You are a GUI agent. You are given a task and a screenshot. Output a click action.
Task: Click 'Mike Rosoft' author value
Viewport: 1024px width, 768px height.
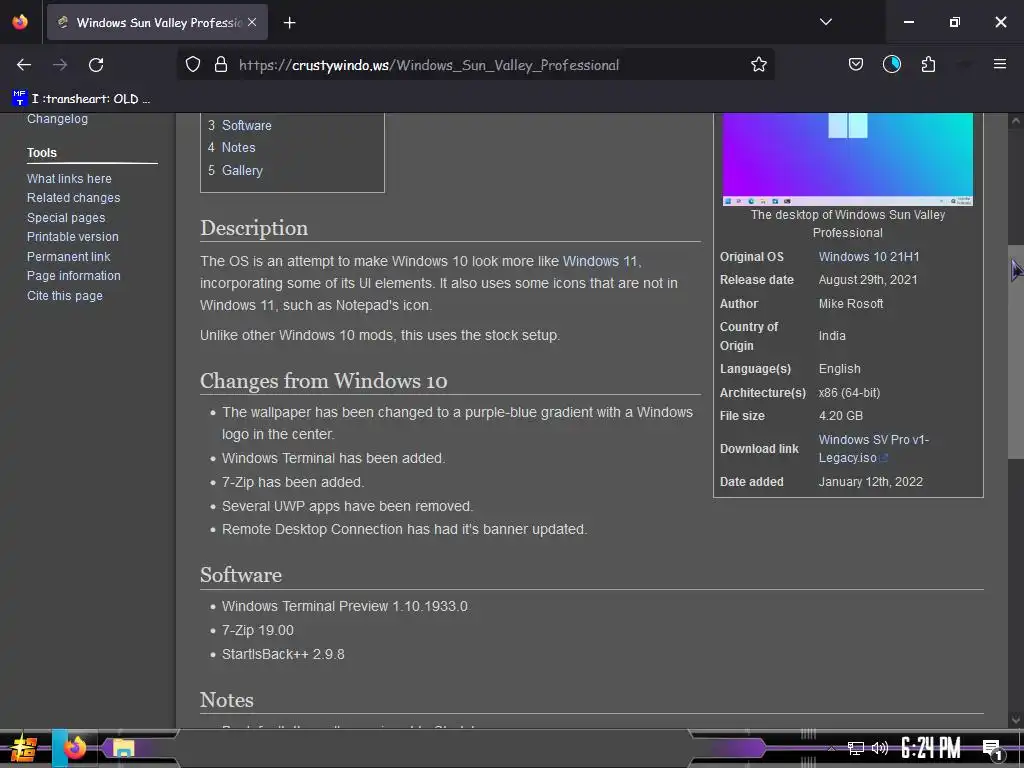(851, 304)
